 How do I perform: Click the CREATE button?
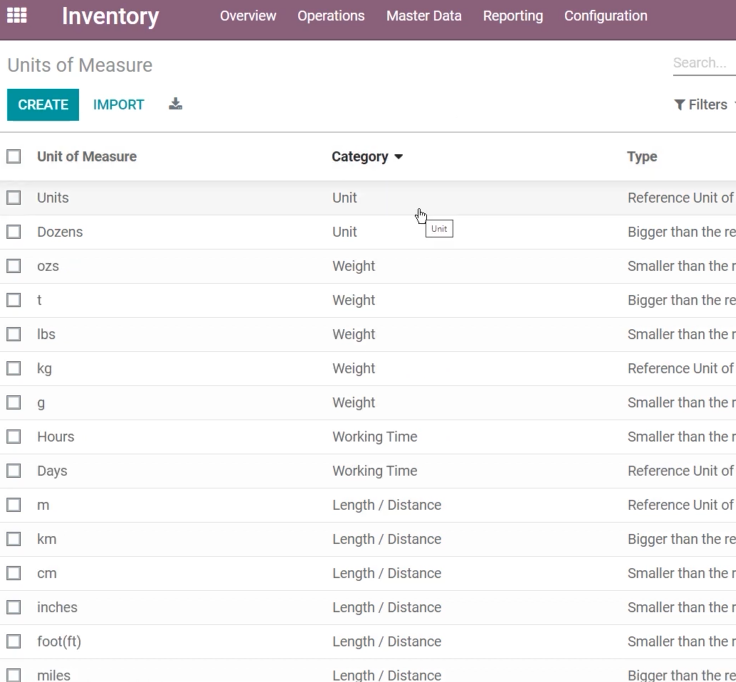coord(43,105)
